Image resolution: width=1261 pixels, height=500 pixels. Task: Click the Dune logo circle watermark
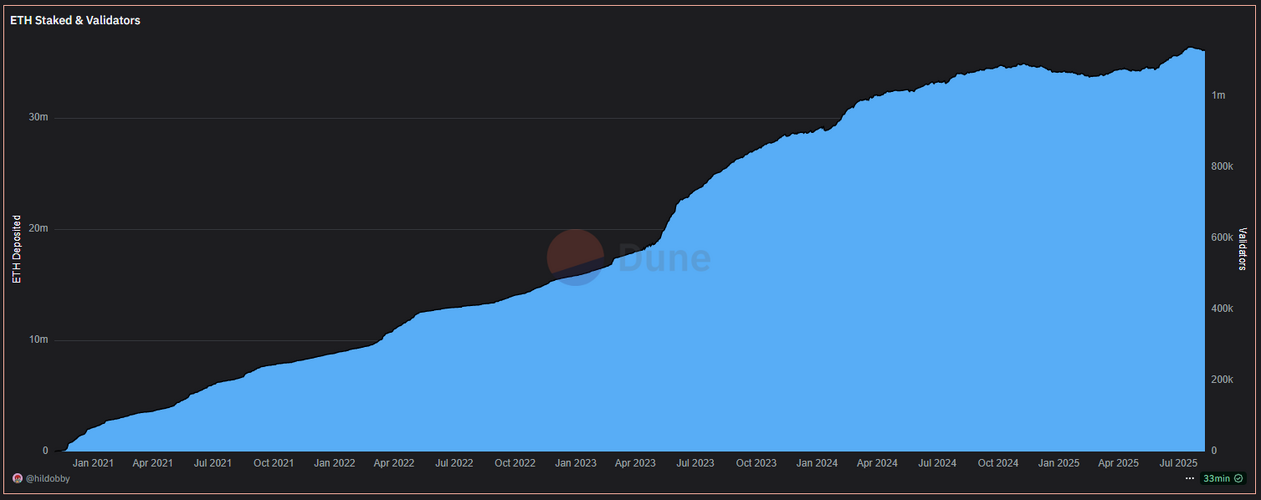pyautogui.click(x=575, y=257)
